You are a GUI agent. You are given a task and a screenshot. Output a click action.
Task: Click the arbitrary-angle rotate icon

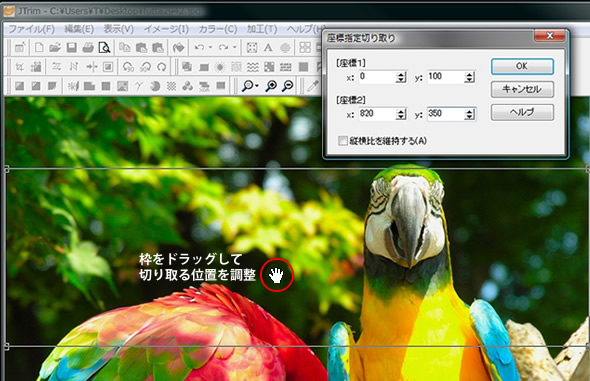[162, 67]
